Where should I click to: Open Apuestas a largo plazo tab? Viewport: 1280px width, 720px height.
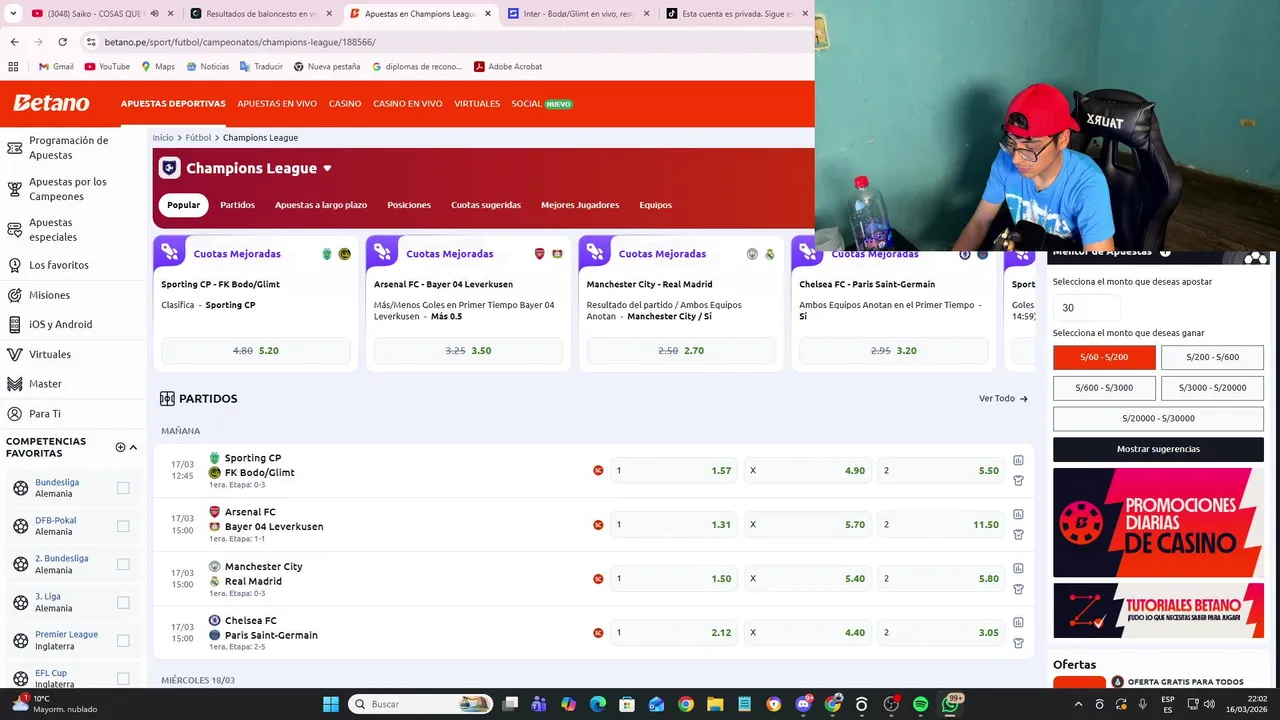[321, 205]
